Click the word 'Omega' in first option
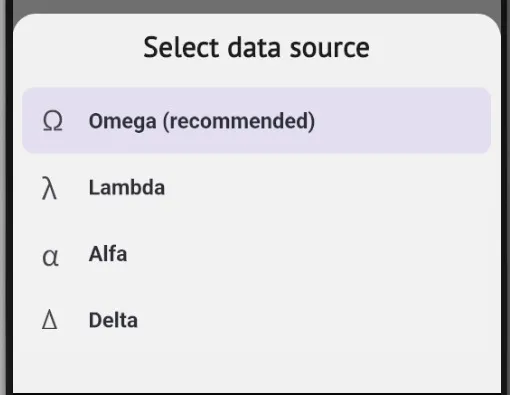 click(122, 121)
